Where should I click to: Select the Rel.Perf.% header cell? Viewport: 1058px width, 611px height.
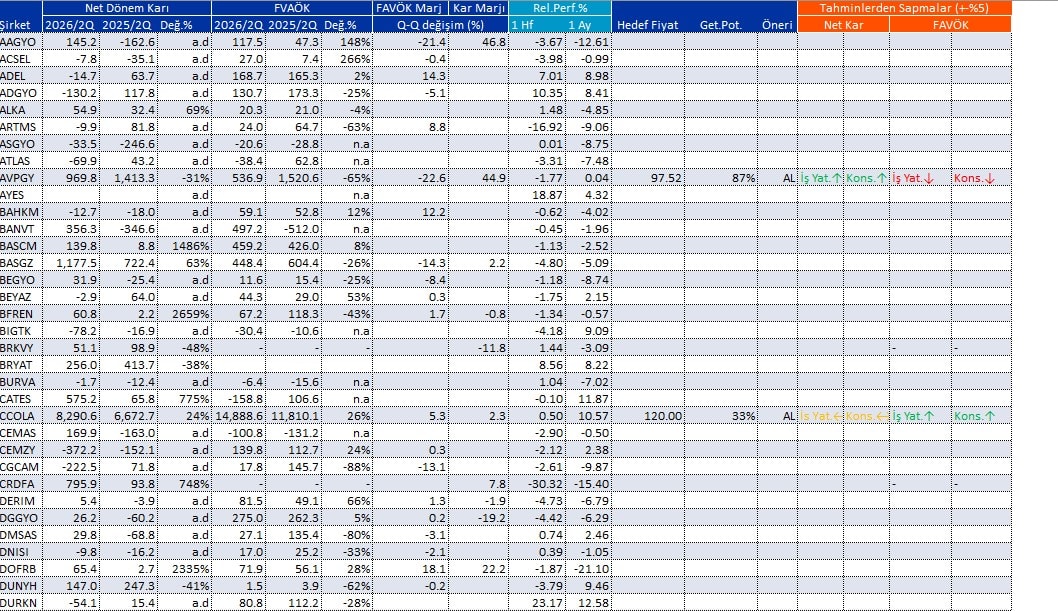(560, 8)
